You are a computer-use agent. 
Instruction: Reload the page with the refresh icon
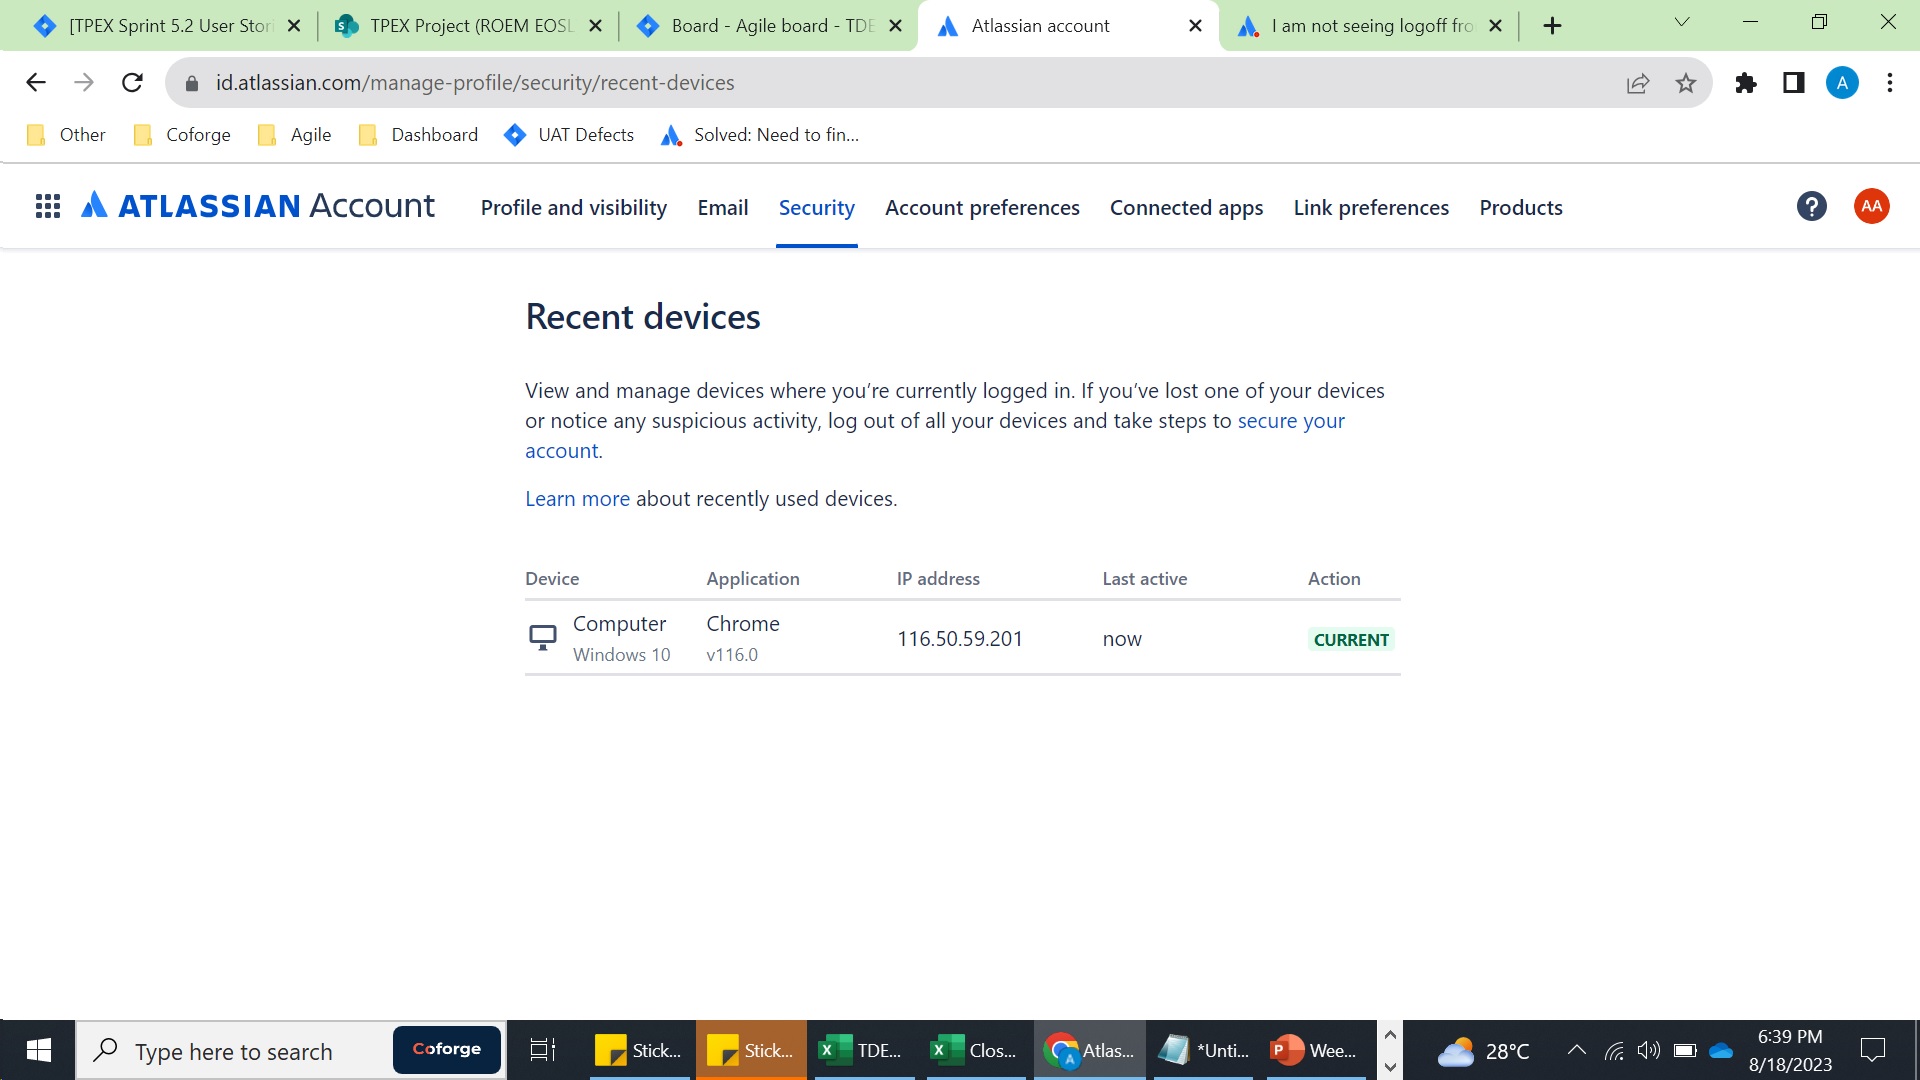click(x=132, y=83)
